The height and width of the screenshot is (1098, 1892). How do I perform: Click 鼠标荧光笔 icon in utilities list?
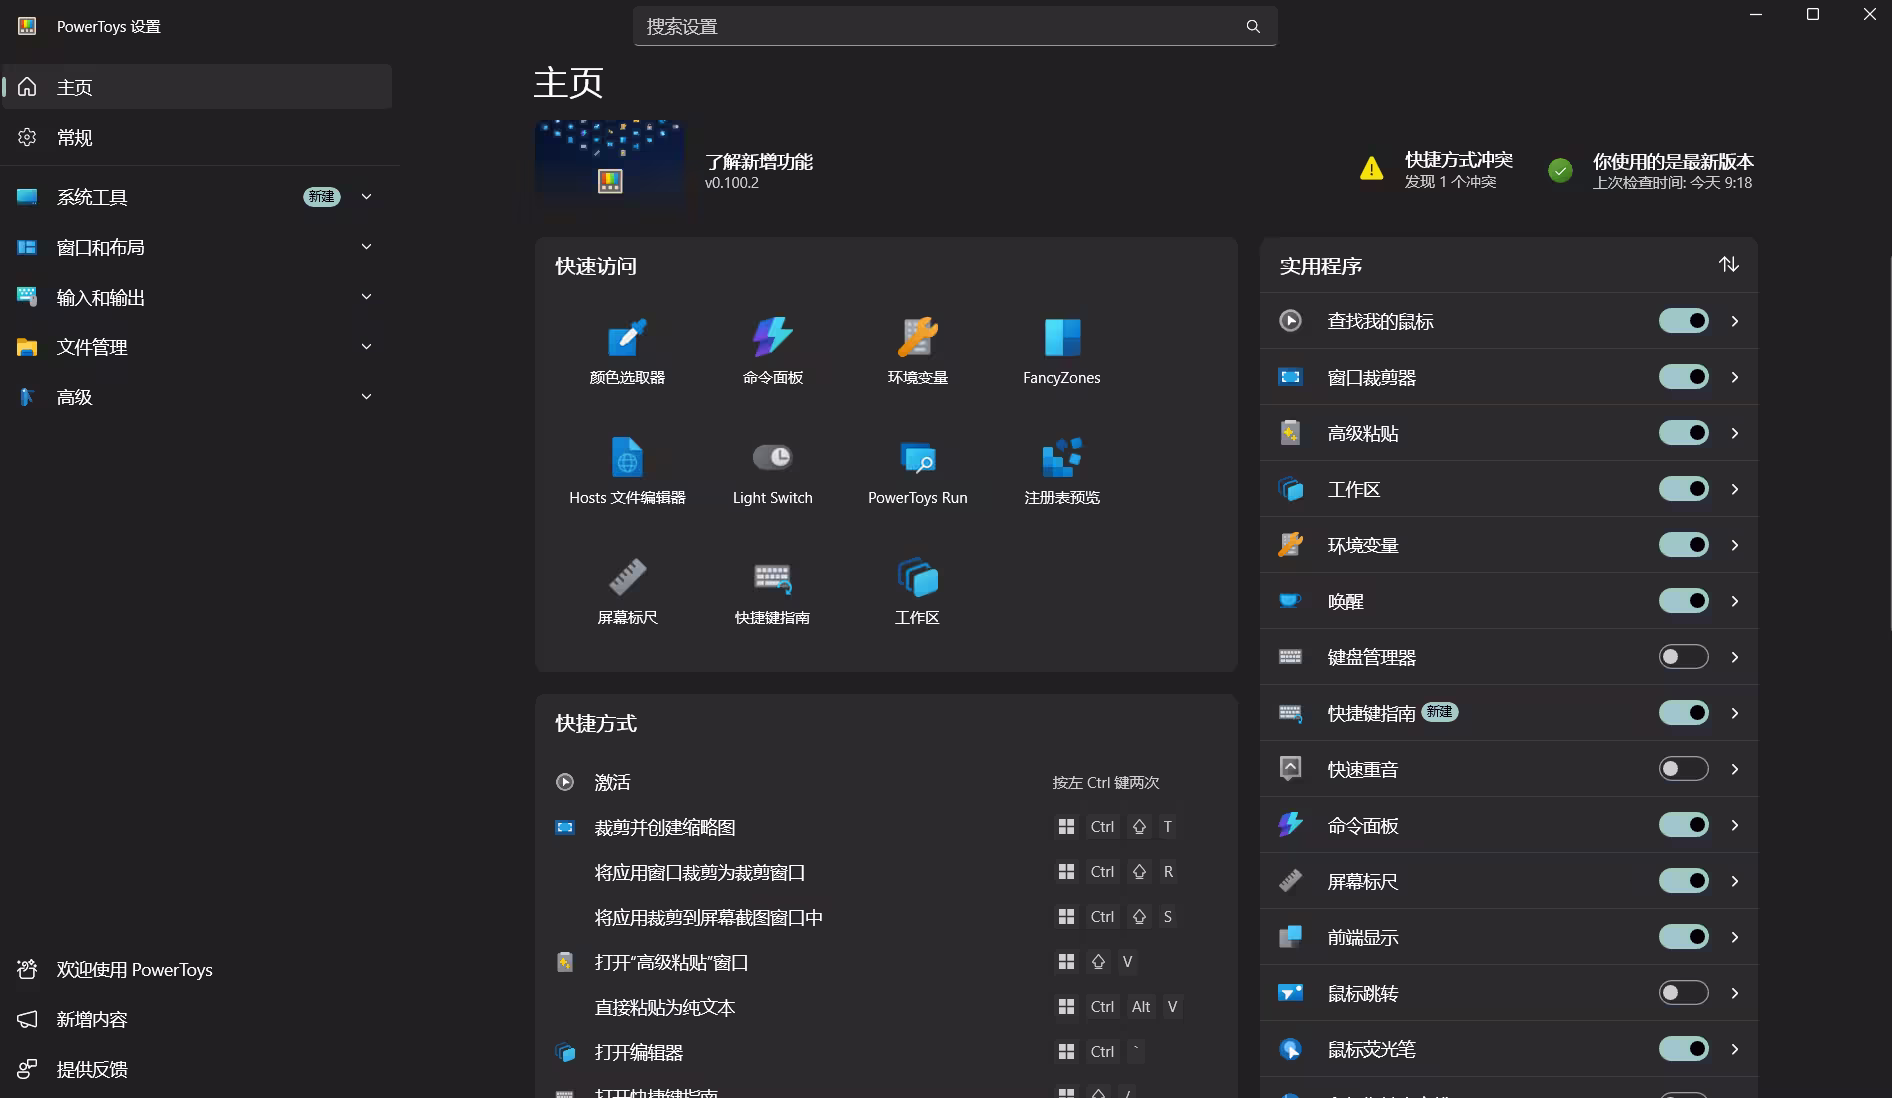(x=1290, y=1049)
